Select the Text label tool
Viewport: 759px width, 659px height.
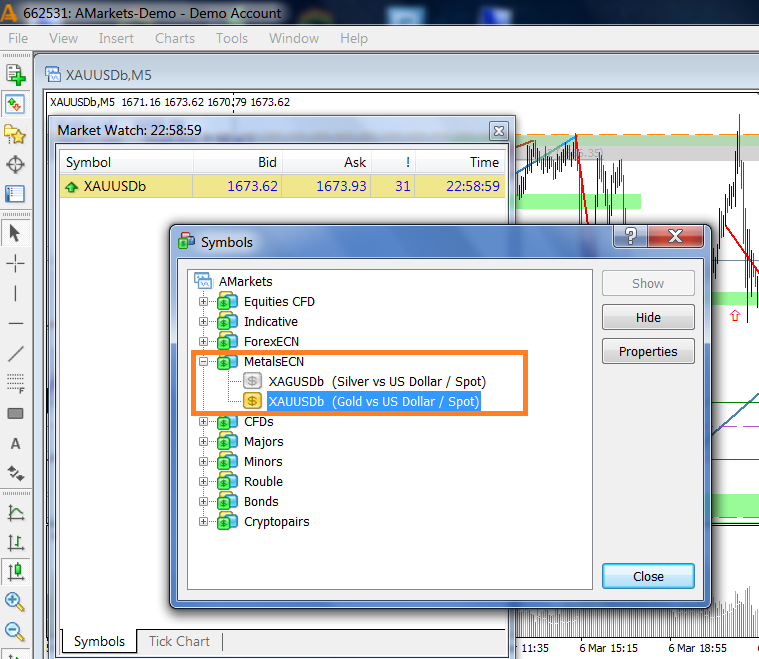click(x=15, y=444)
